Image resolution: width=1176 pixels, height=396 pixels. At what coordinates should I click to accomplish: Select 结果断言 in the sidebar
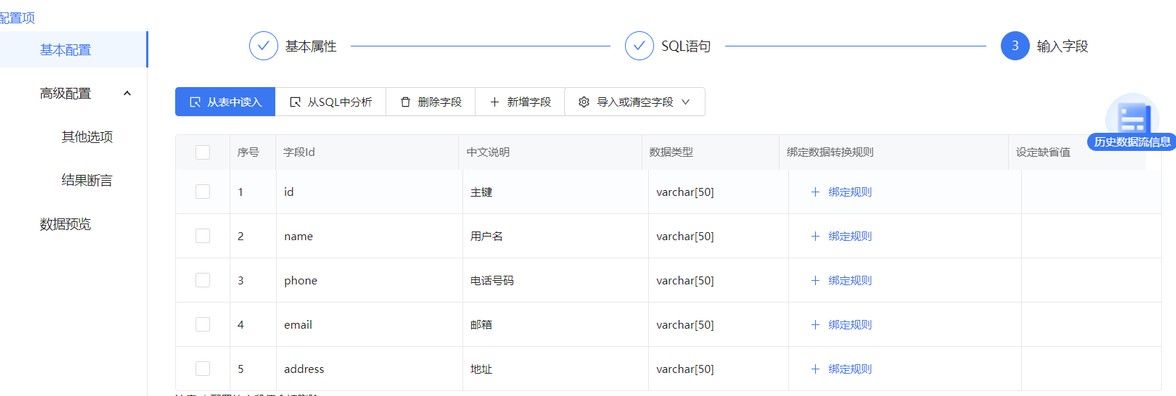point(87,180)
